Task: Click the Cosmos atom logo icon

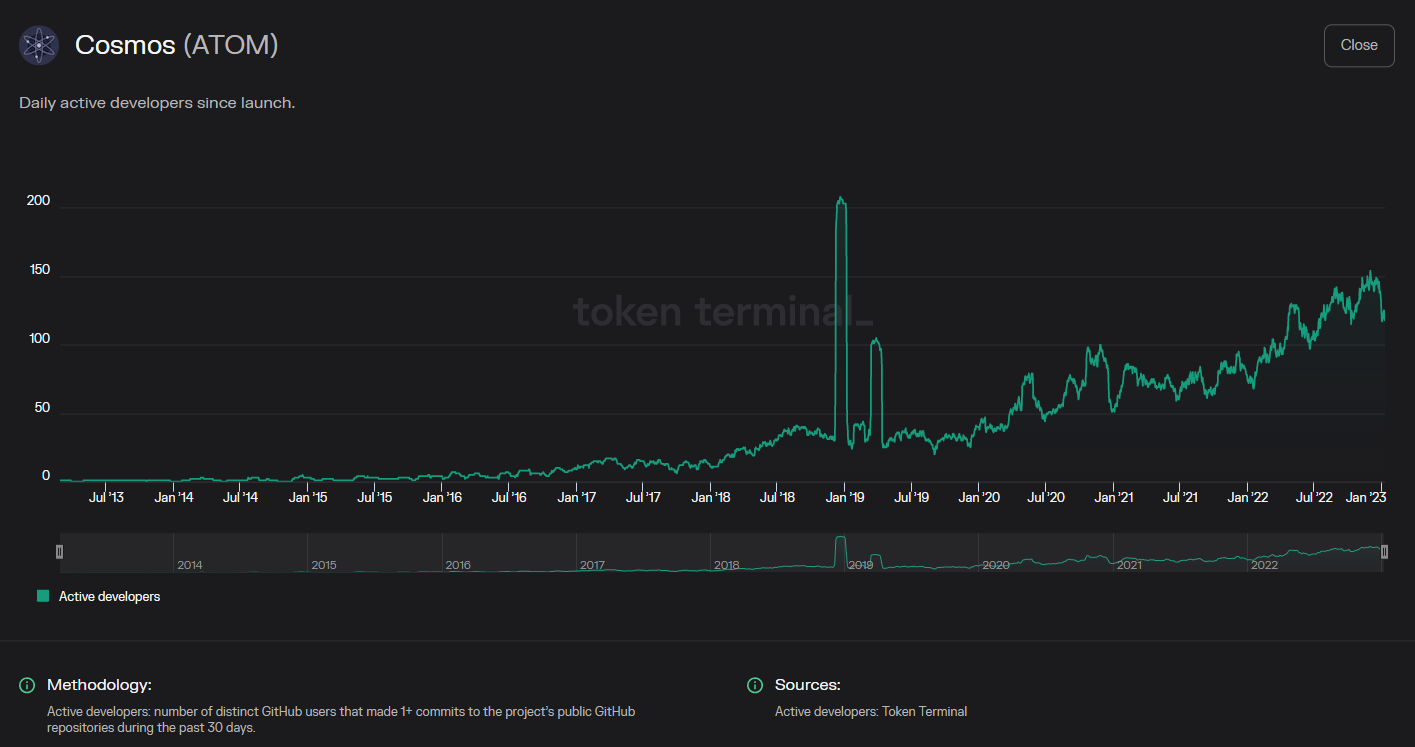Action: [40, 45]
